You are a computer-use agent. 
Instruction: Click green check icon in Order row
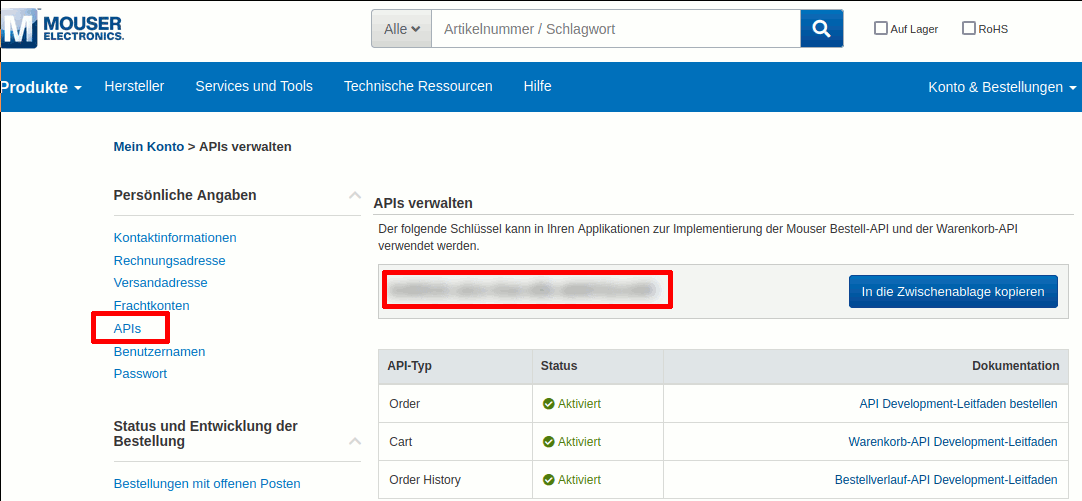click(548, 404)
